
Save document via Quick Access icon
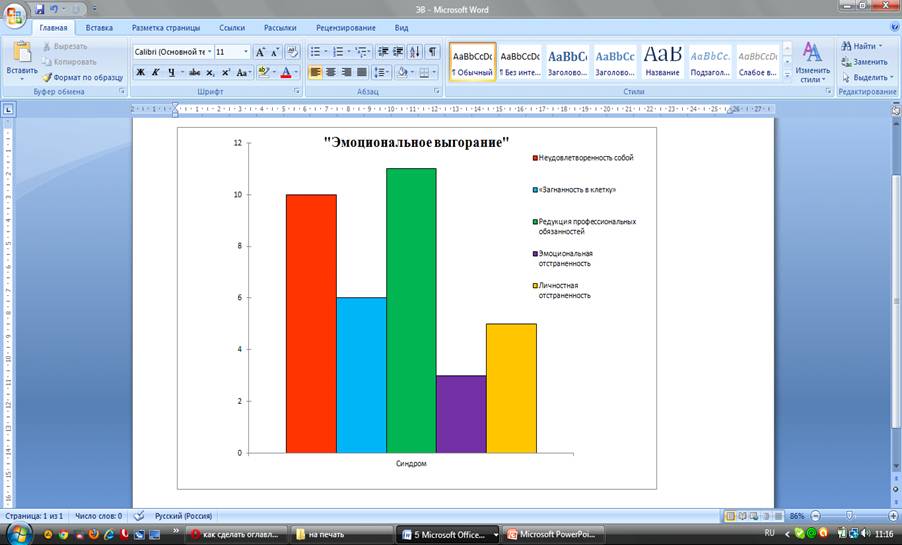40,9
